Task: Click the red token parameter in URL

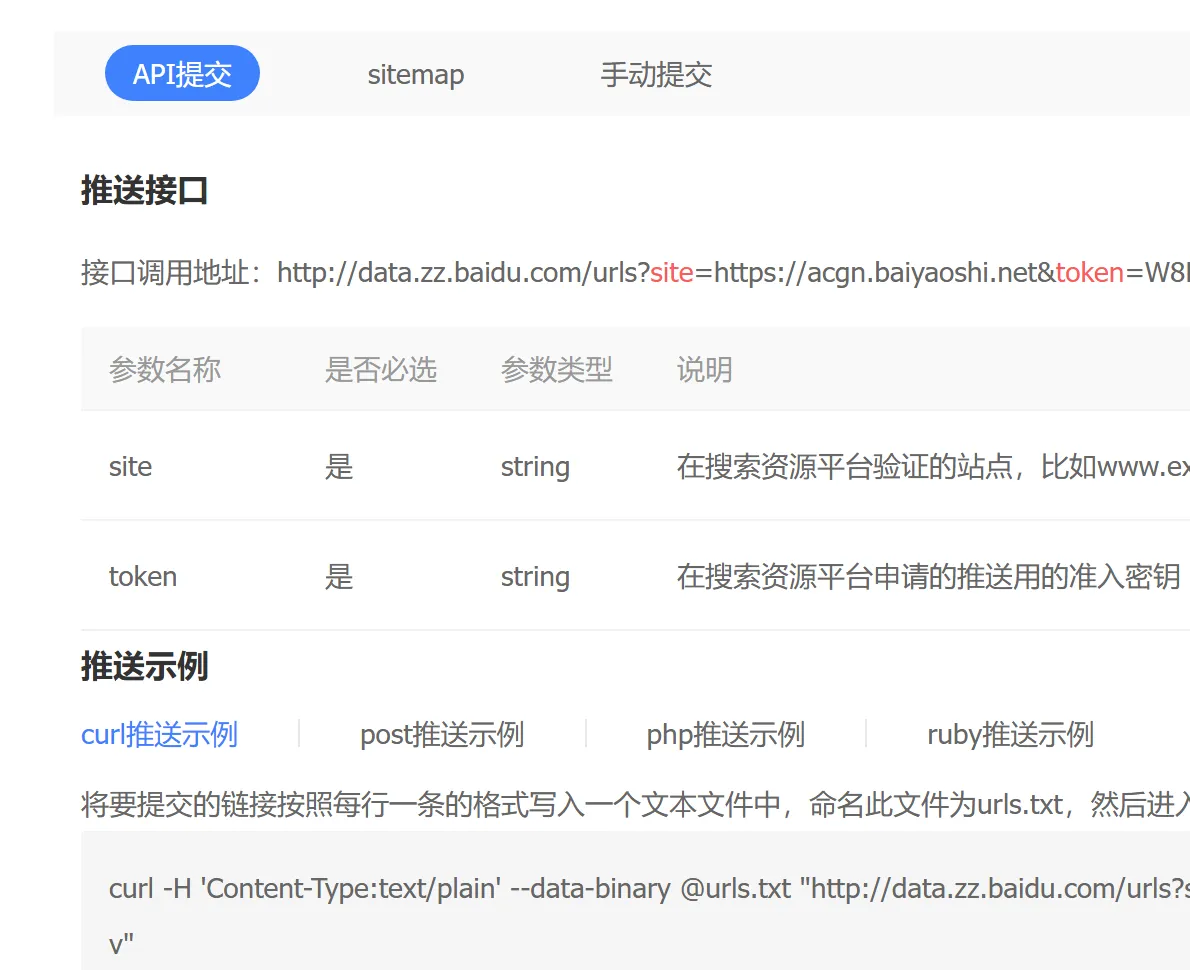Action: coord(1089,272)
